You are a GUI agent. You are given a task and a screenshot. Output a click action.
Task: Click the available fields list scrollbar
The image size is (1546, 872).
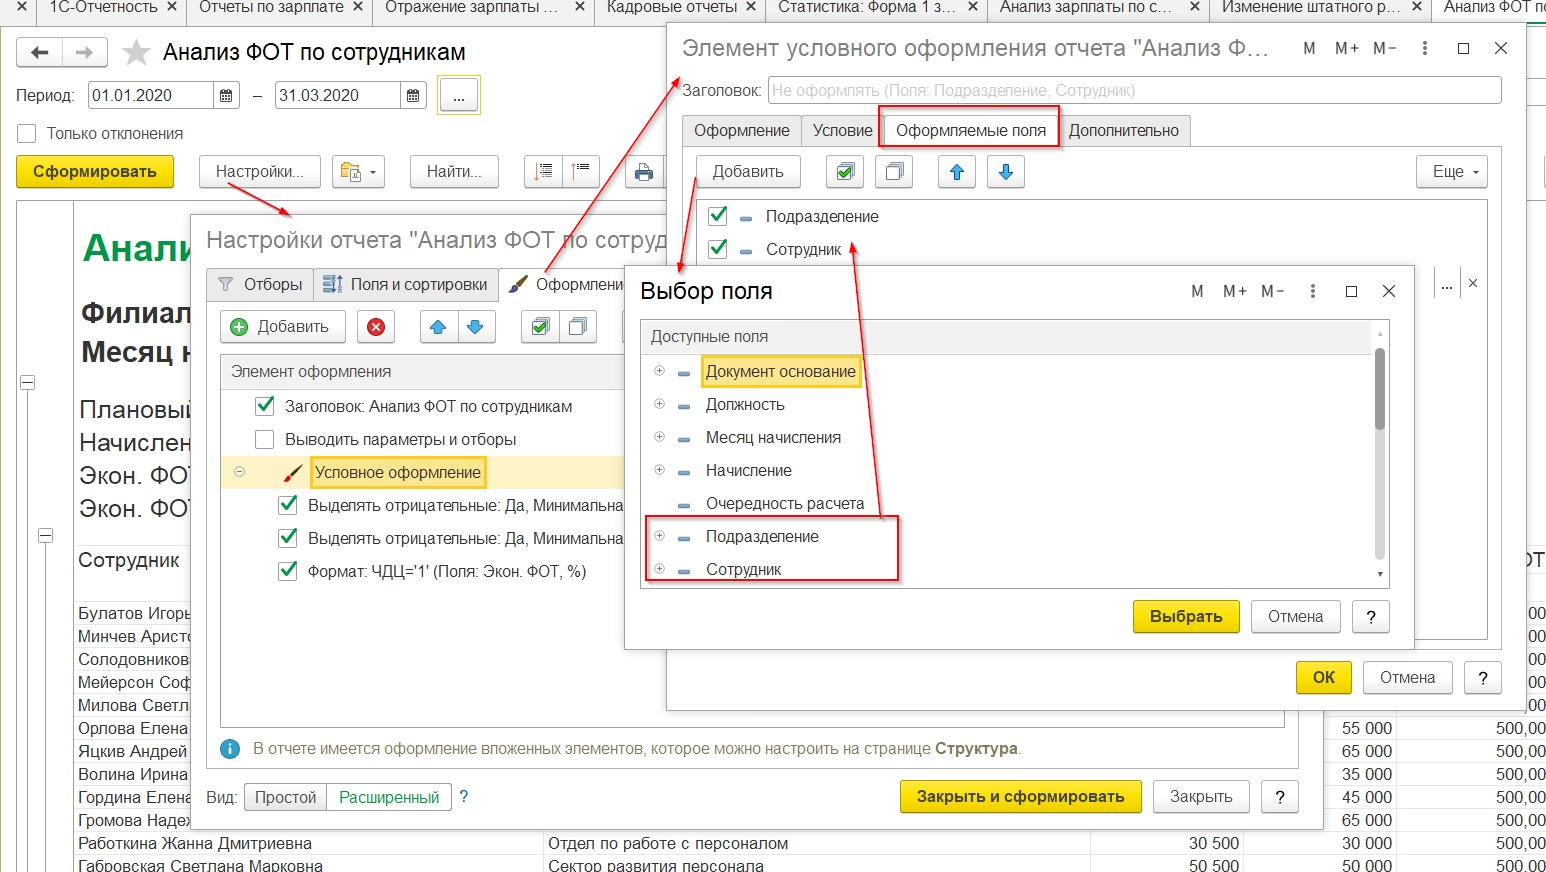click(x=1380, y=388)
